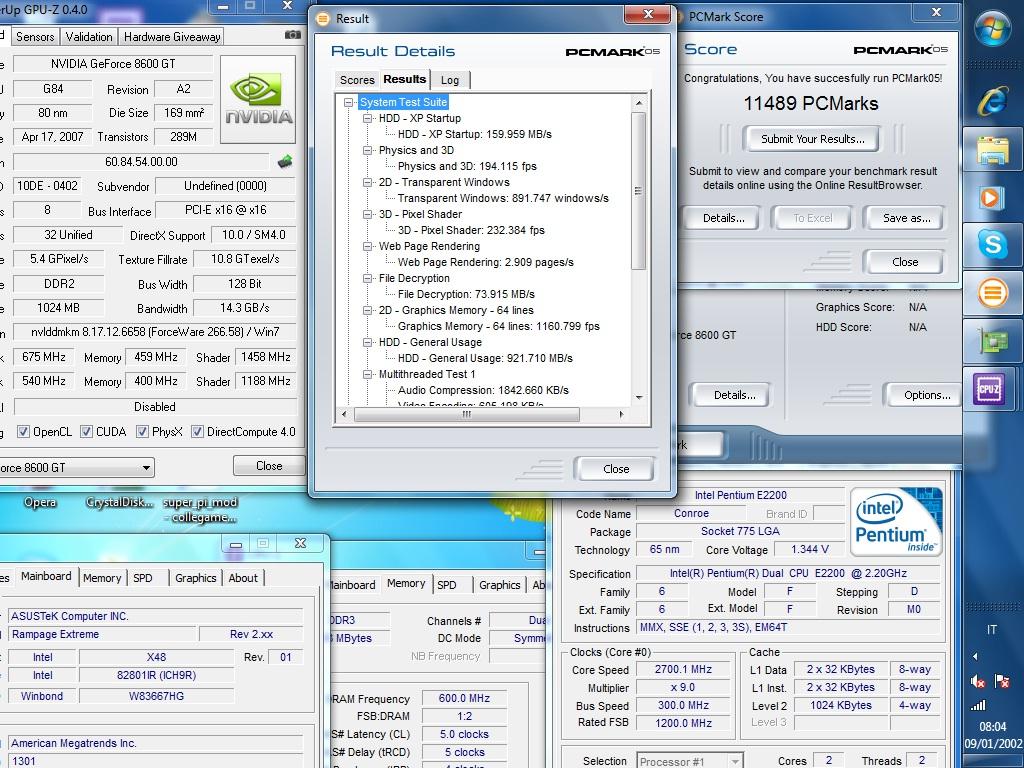Screen dimensions: 1024x768
Task: Click the network signal tray icon
Action: click(978, 705)
